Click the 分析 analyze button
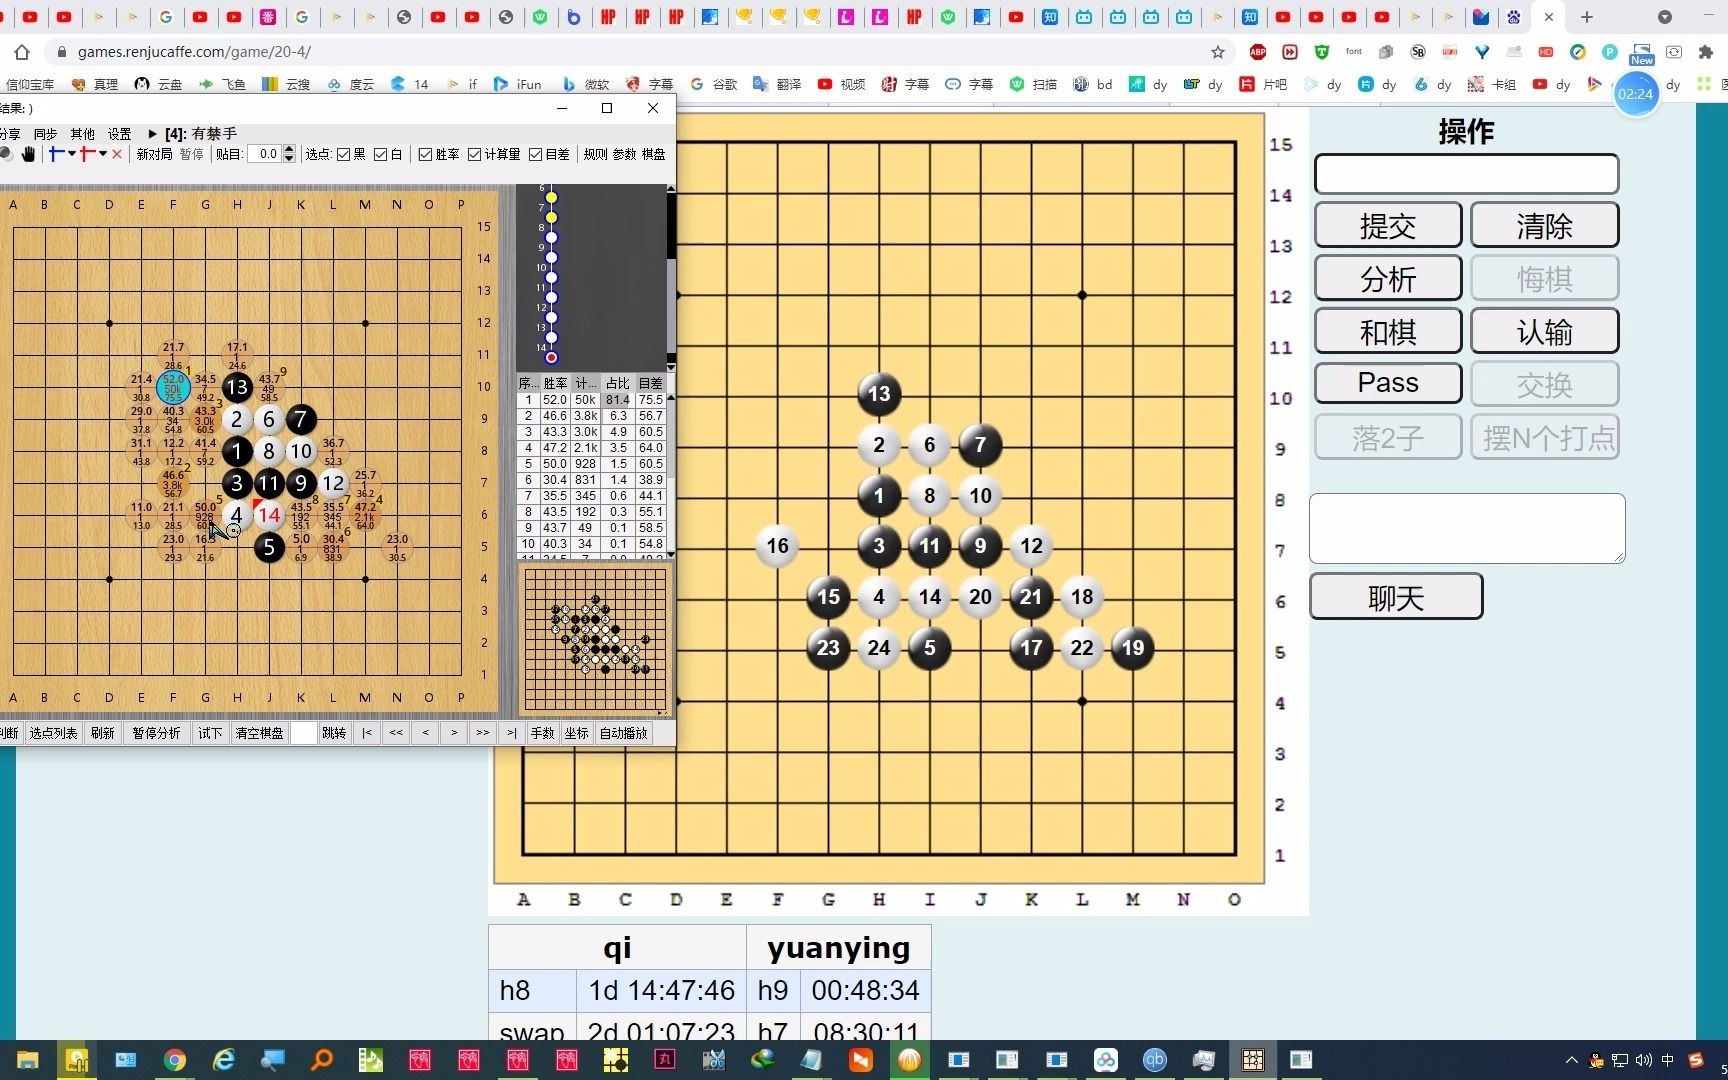 click(1388, 278)
